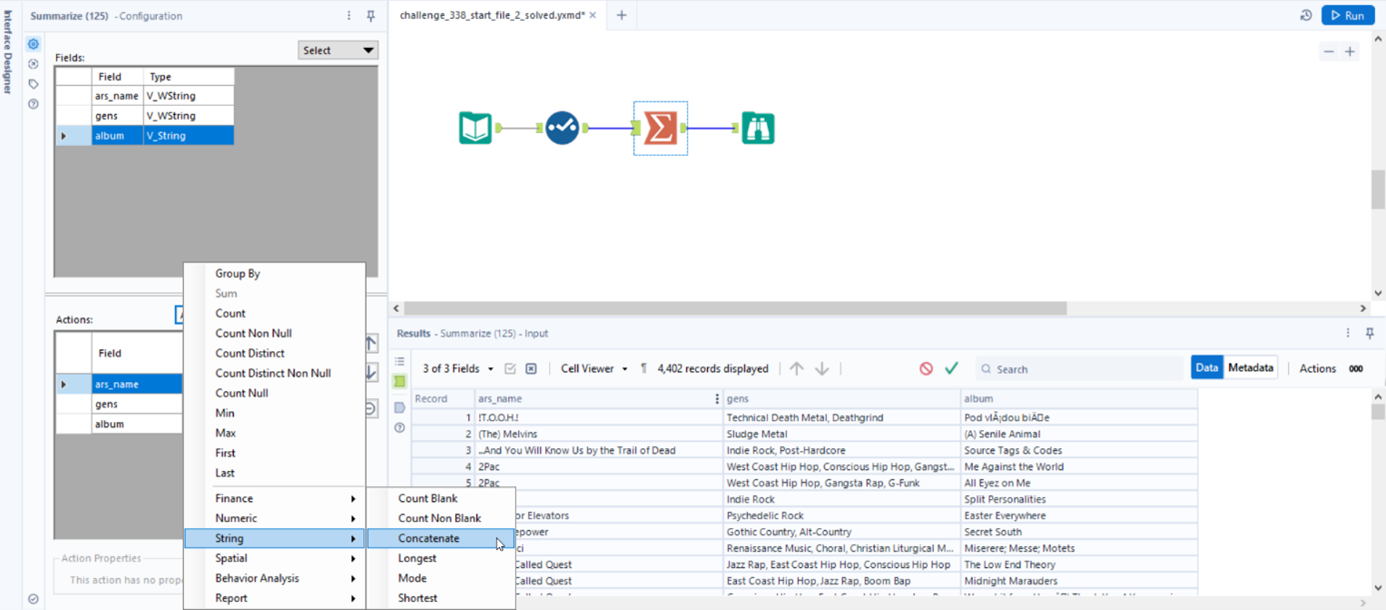This screenshot has height=610, width=1386.
Task: Expand the Behavior Analysis submenu
Action: coord(275,578)
